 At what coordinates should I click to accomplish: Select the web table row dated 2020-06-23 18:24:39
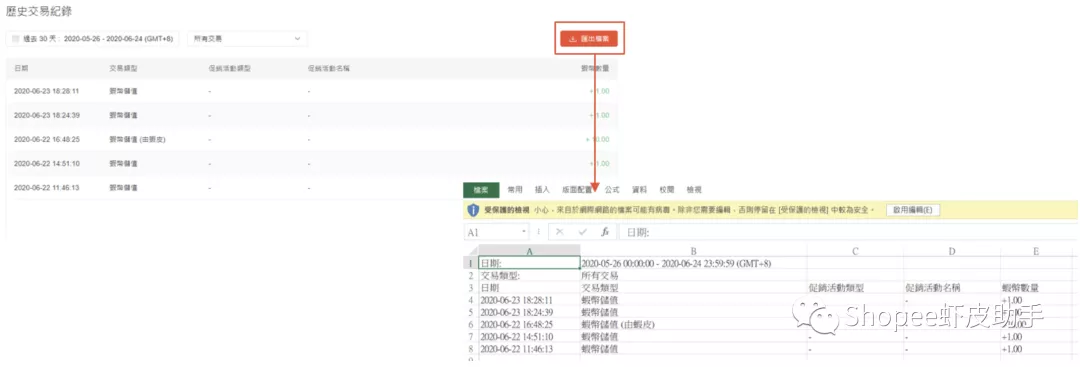[311, 115]
